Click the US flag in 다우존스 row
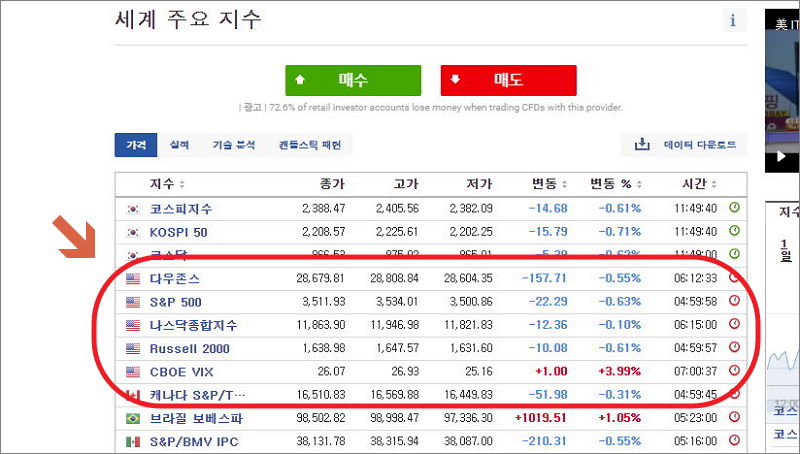Viewport: 800px width, 454px height. pyautogui.click(x=133, y=279)
